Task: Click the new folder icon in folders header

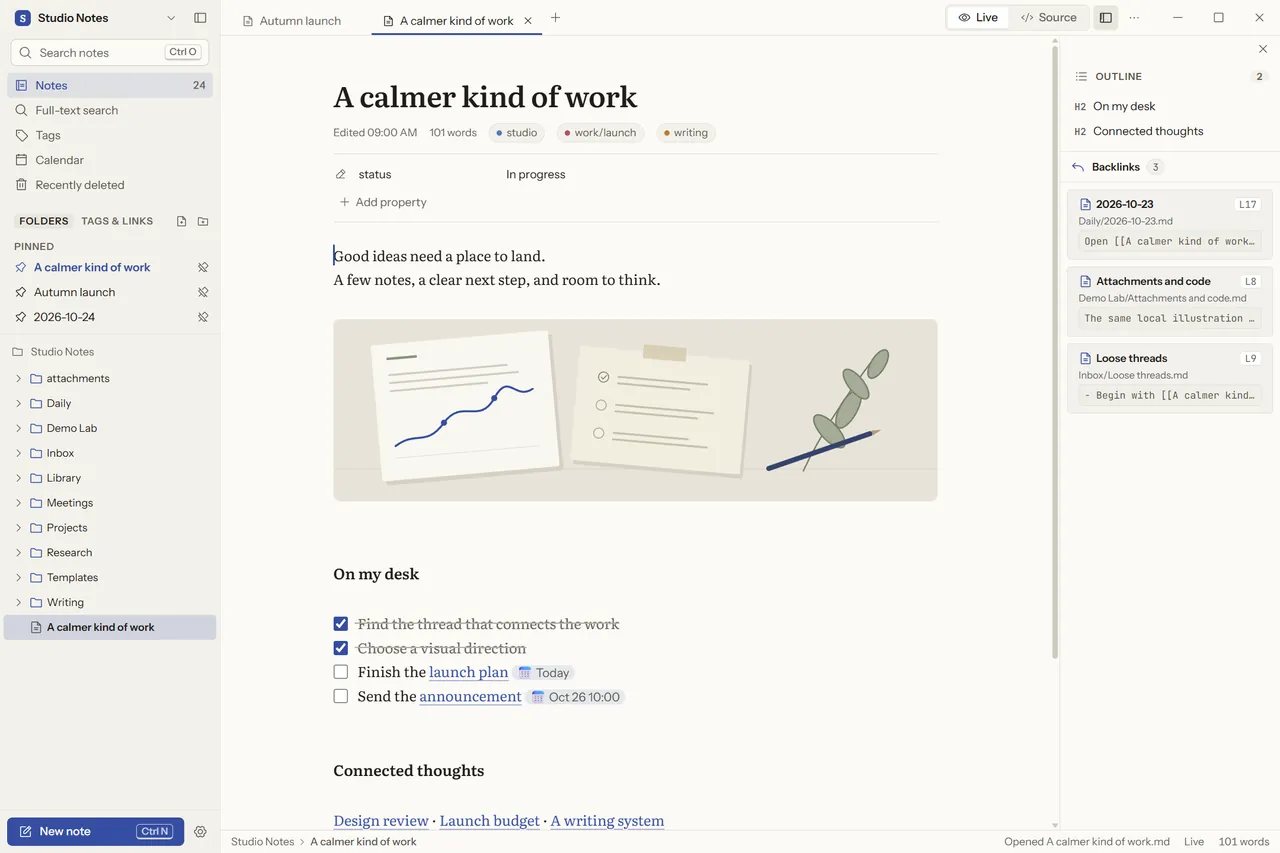Action: tap(203, 221)
